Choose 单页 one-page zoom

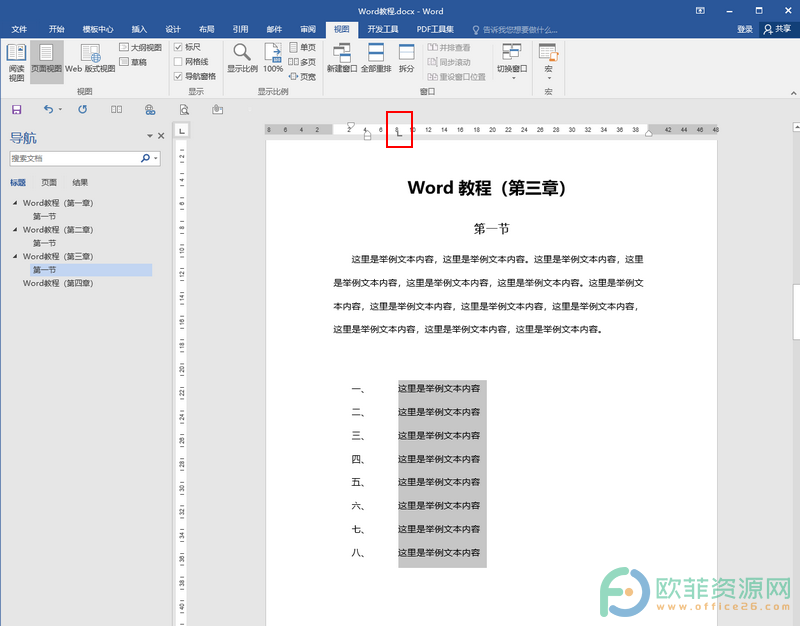click(x=303, y=47)
